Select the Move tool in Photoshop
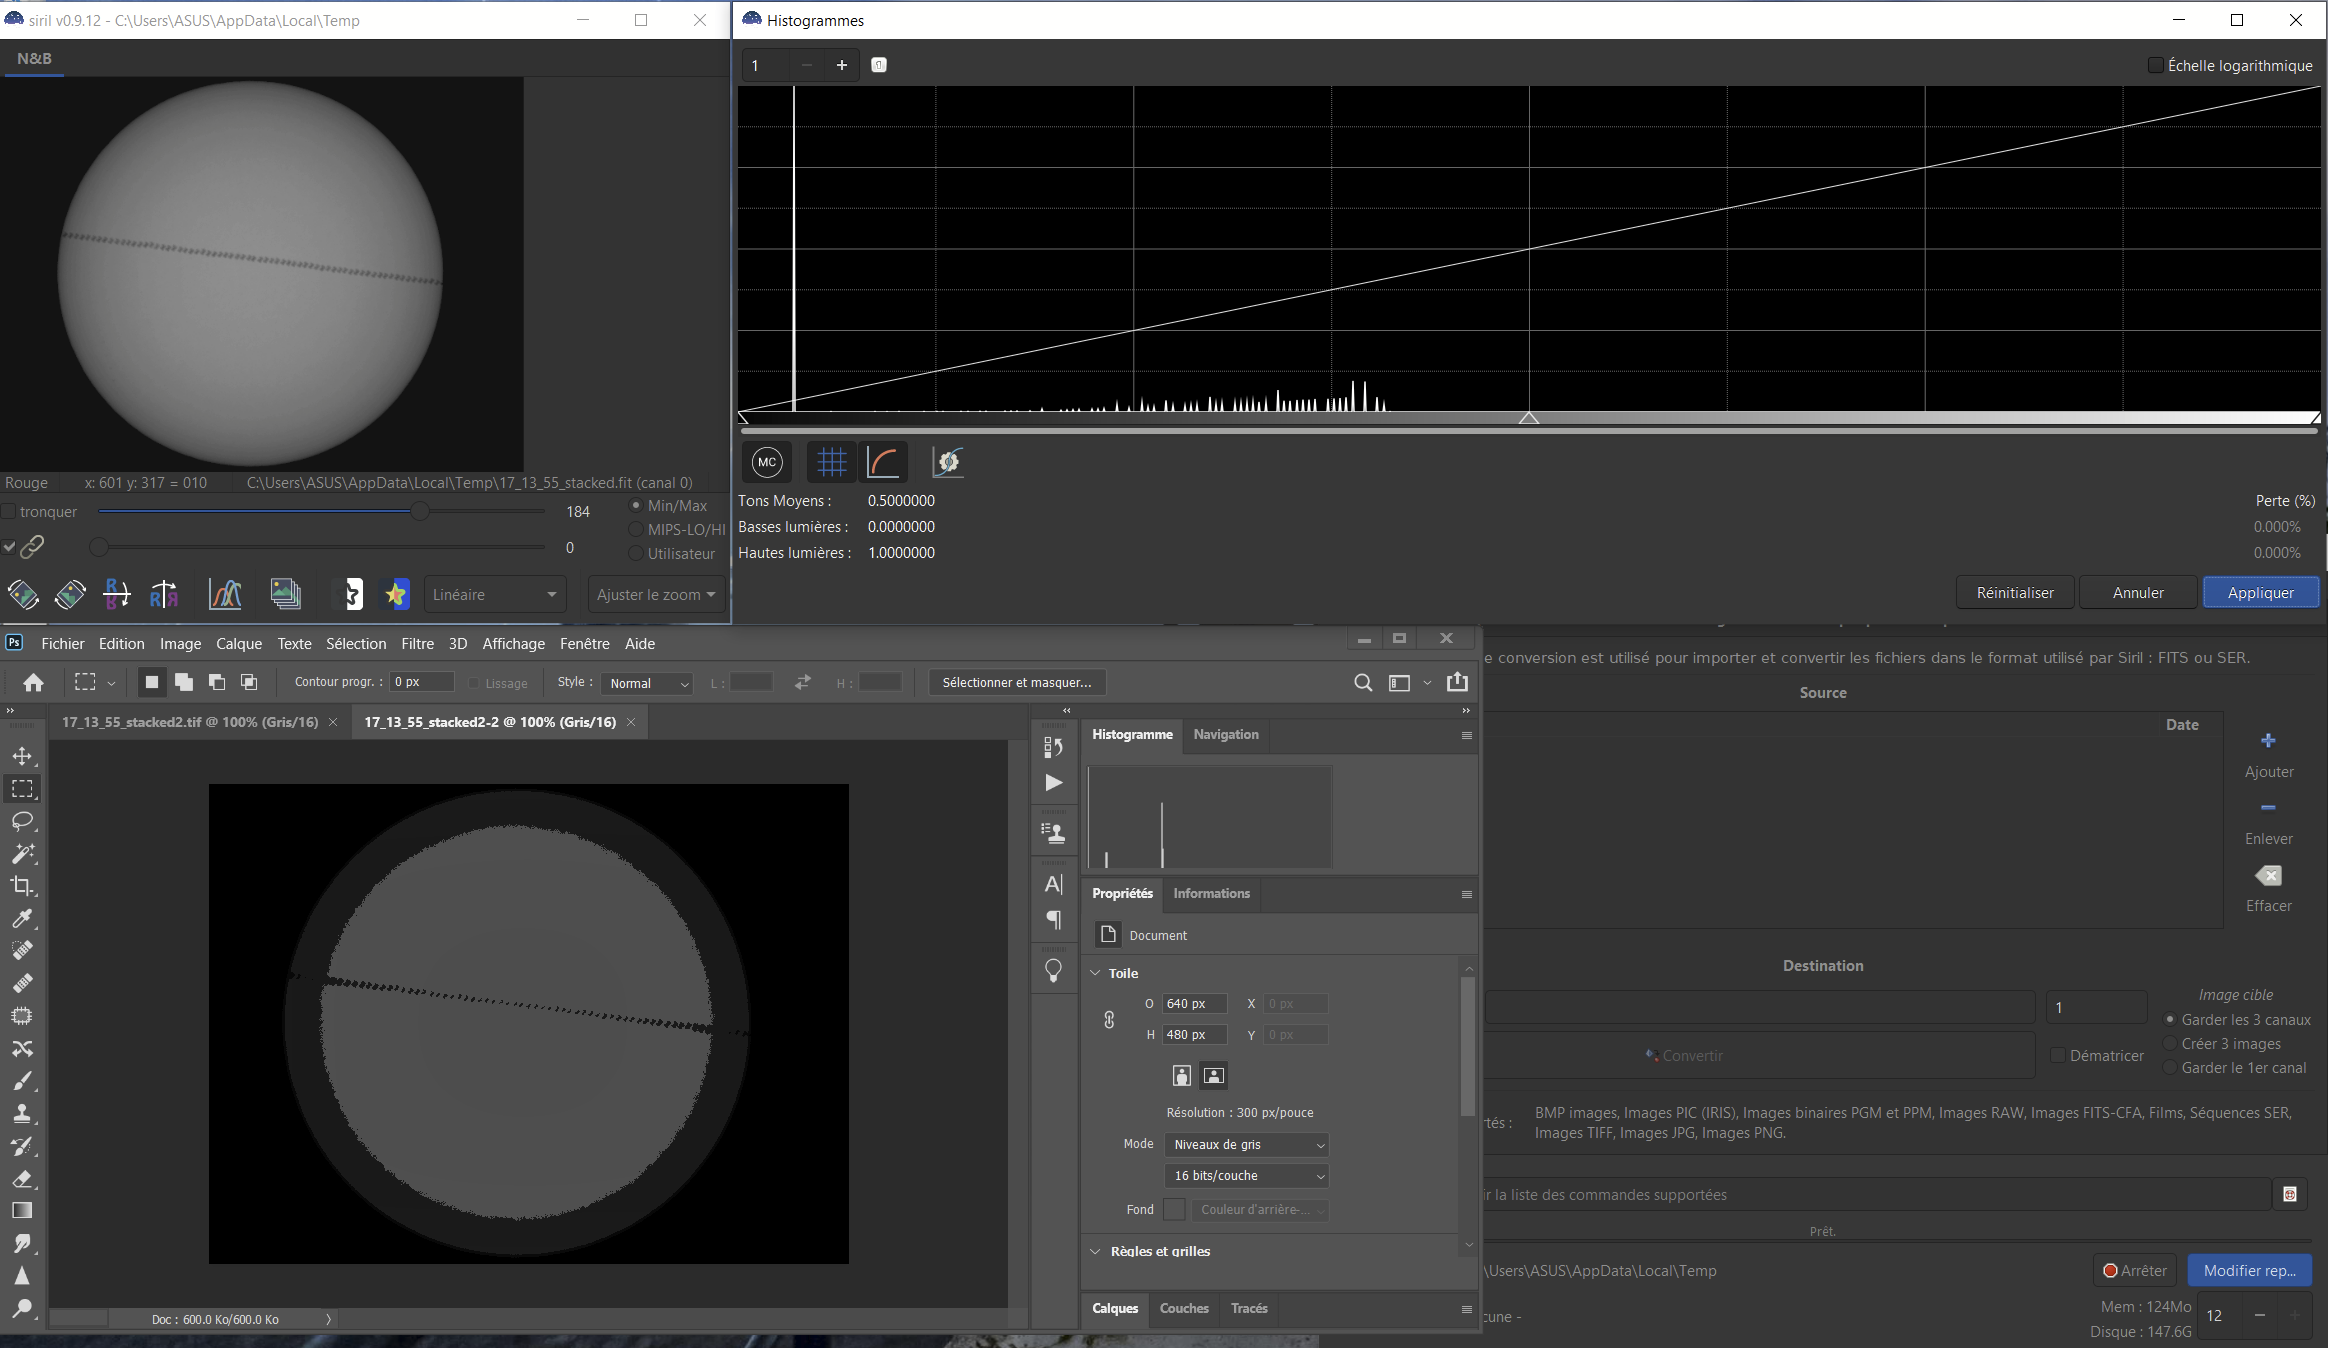The width and height of the screenshot is (2328, 1348). 22,757
